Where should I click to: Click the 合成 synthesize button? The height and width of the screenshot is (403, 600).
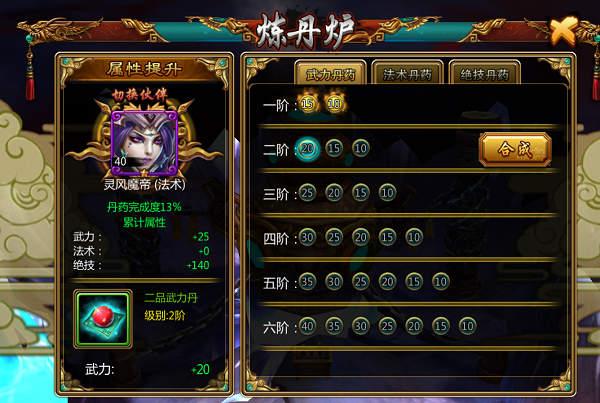point(515,149)
